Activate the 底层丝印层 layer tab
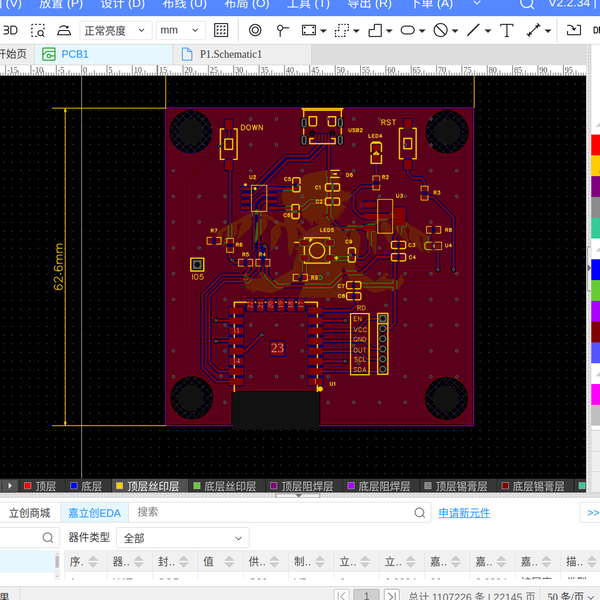Screen dimensions: 600x600 click(225, 486)
